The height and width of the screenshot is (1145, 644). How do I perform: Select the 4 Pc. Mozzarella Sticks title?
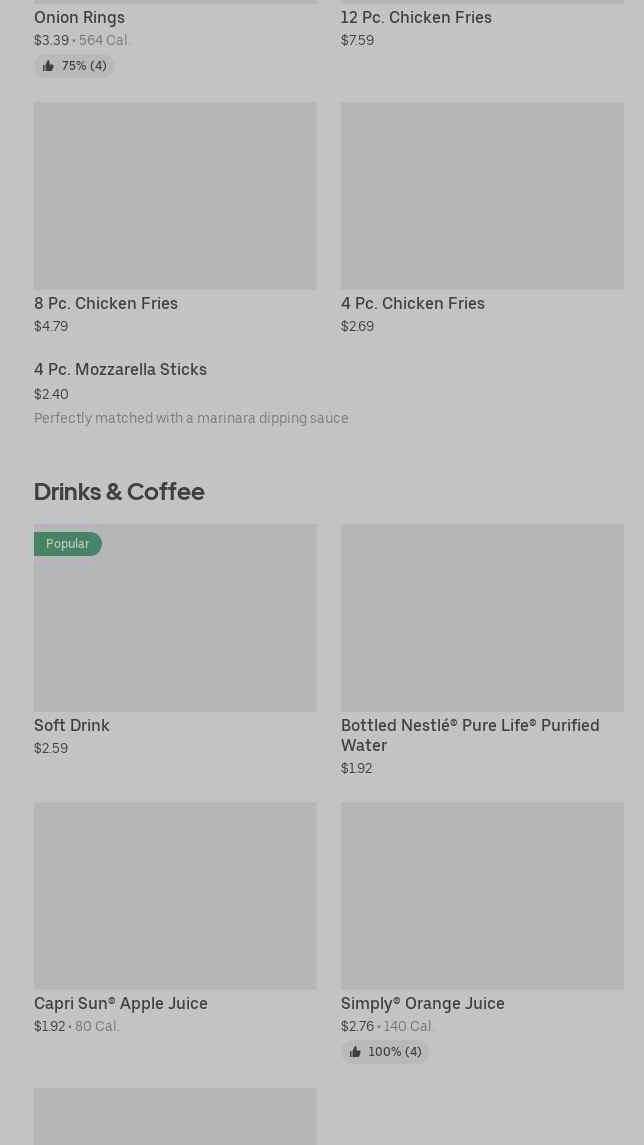point(120,369)
